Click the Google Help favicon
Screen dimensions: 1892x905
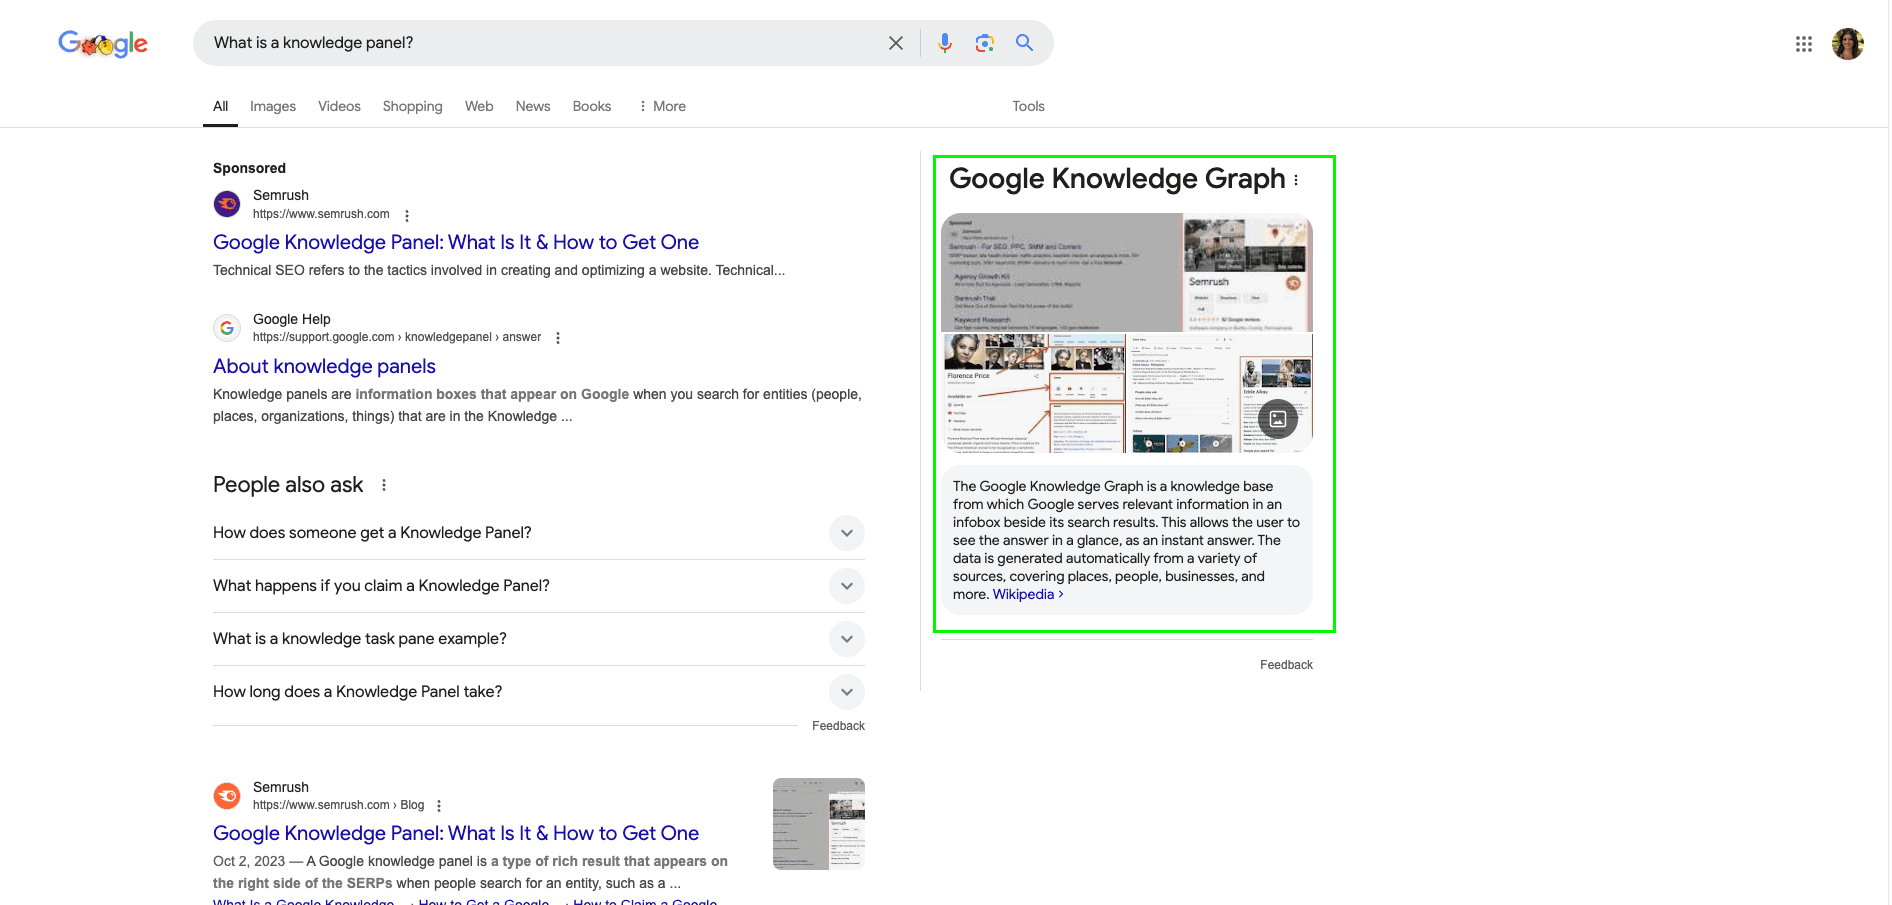coord(227,328)
